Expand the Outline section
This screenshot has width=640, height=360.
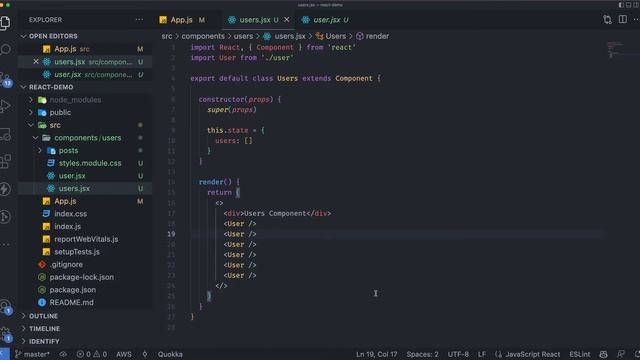click(x=43, y=316)
